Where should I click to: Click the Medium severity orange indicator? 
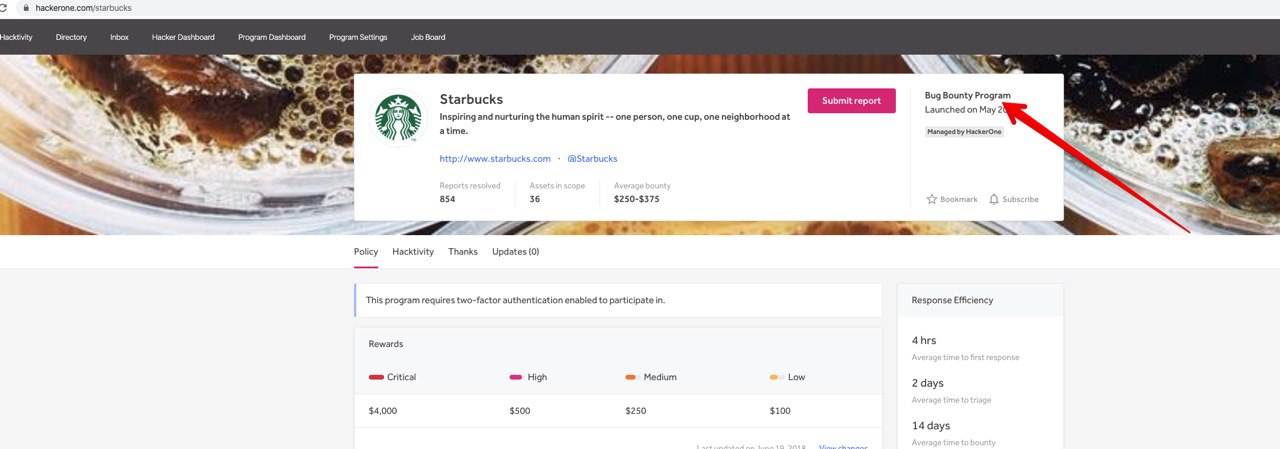[632, 377]
